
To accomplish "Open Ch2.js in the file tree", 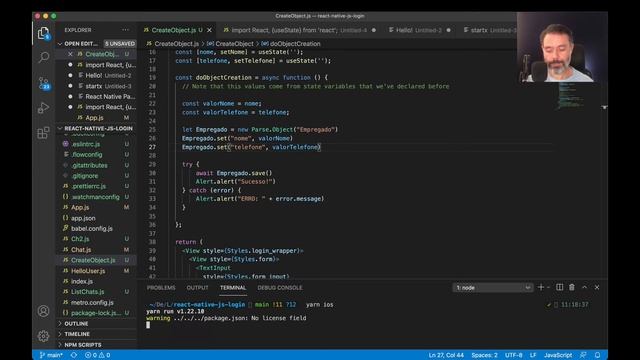I will (x=96, y=239).
